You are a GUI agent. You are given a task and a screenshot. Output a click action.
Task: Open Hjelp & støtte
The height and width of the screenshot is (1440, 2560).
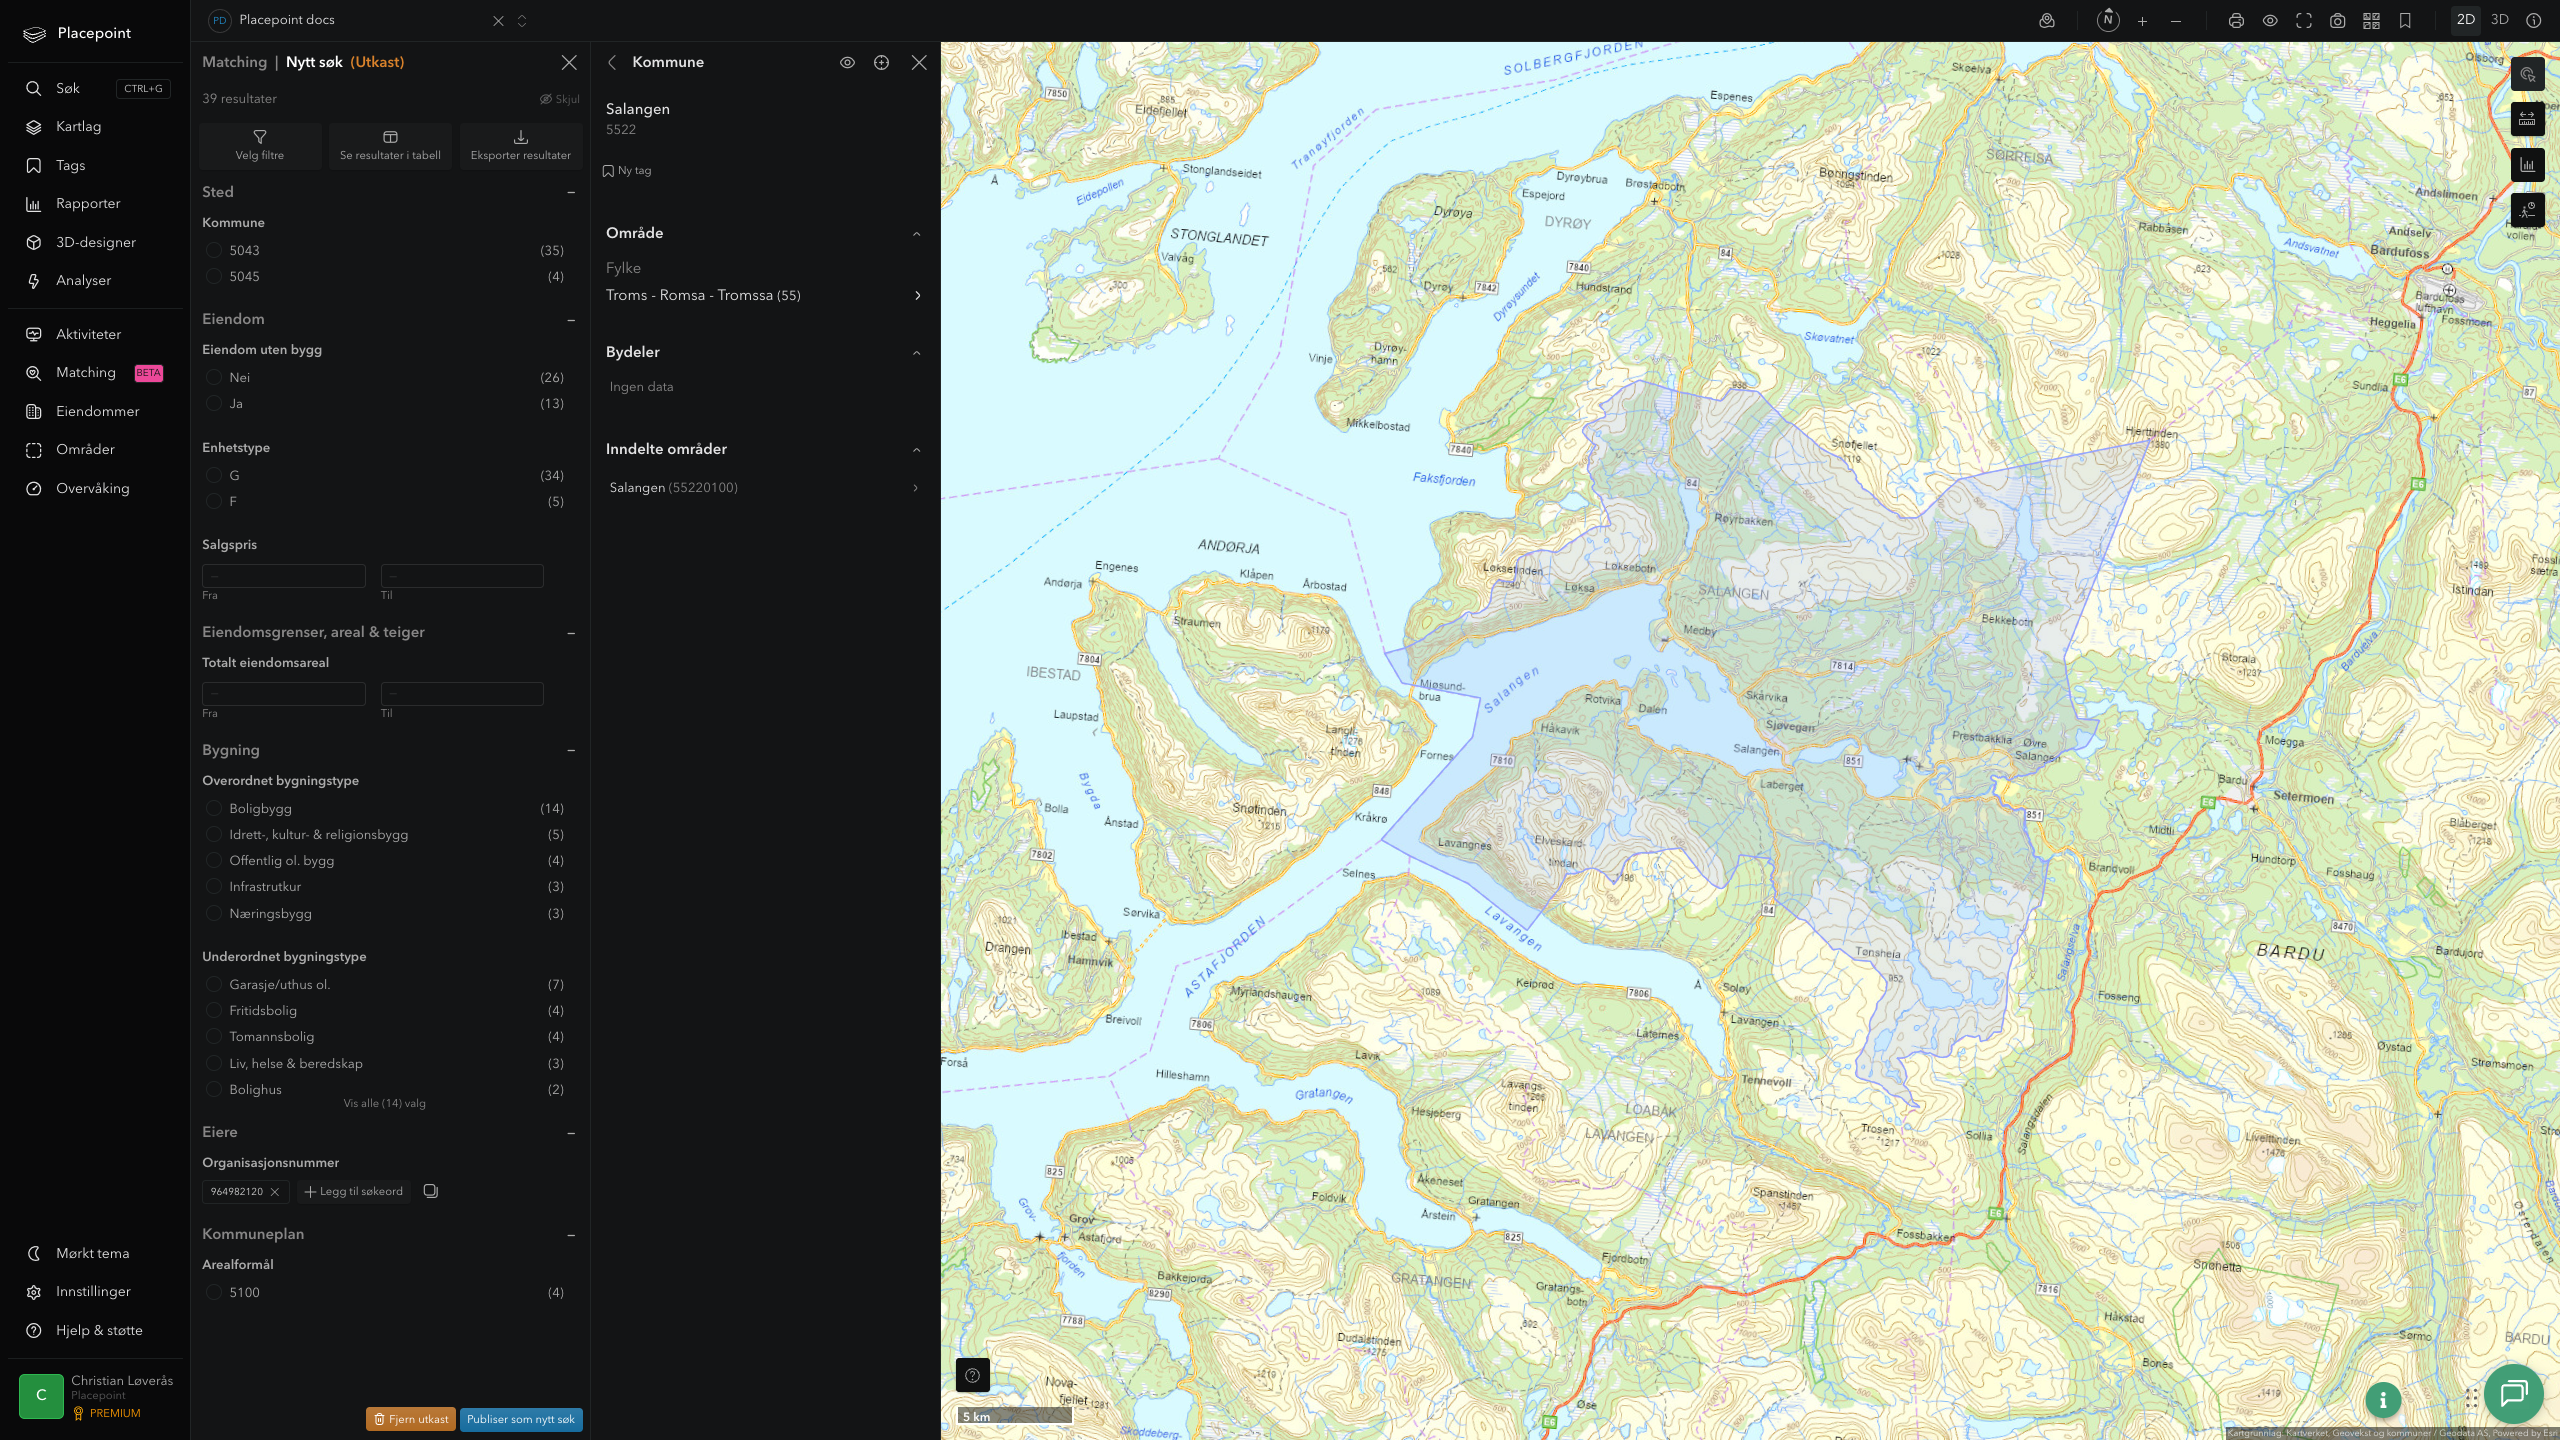(x=95, y=1331)
